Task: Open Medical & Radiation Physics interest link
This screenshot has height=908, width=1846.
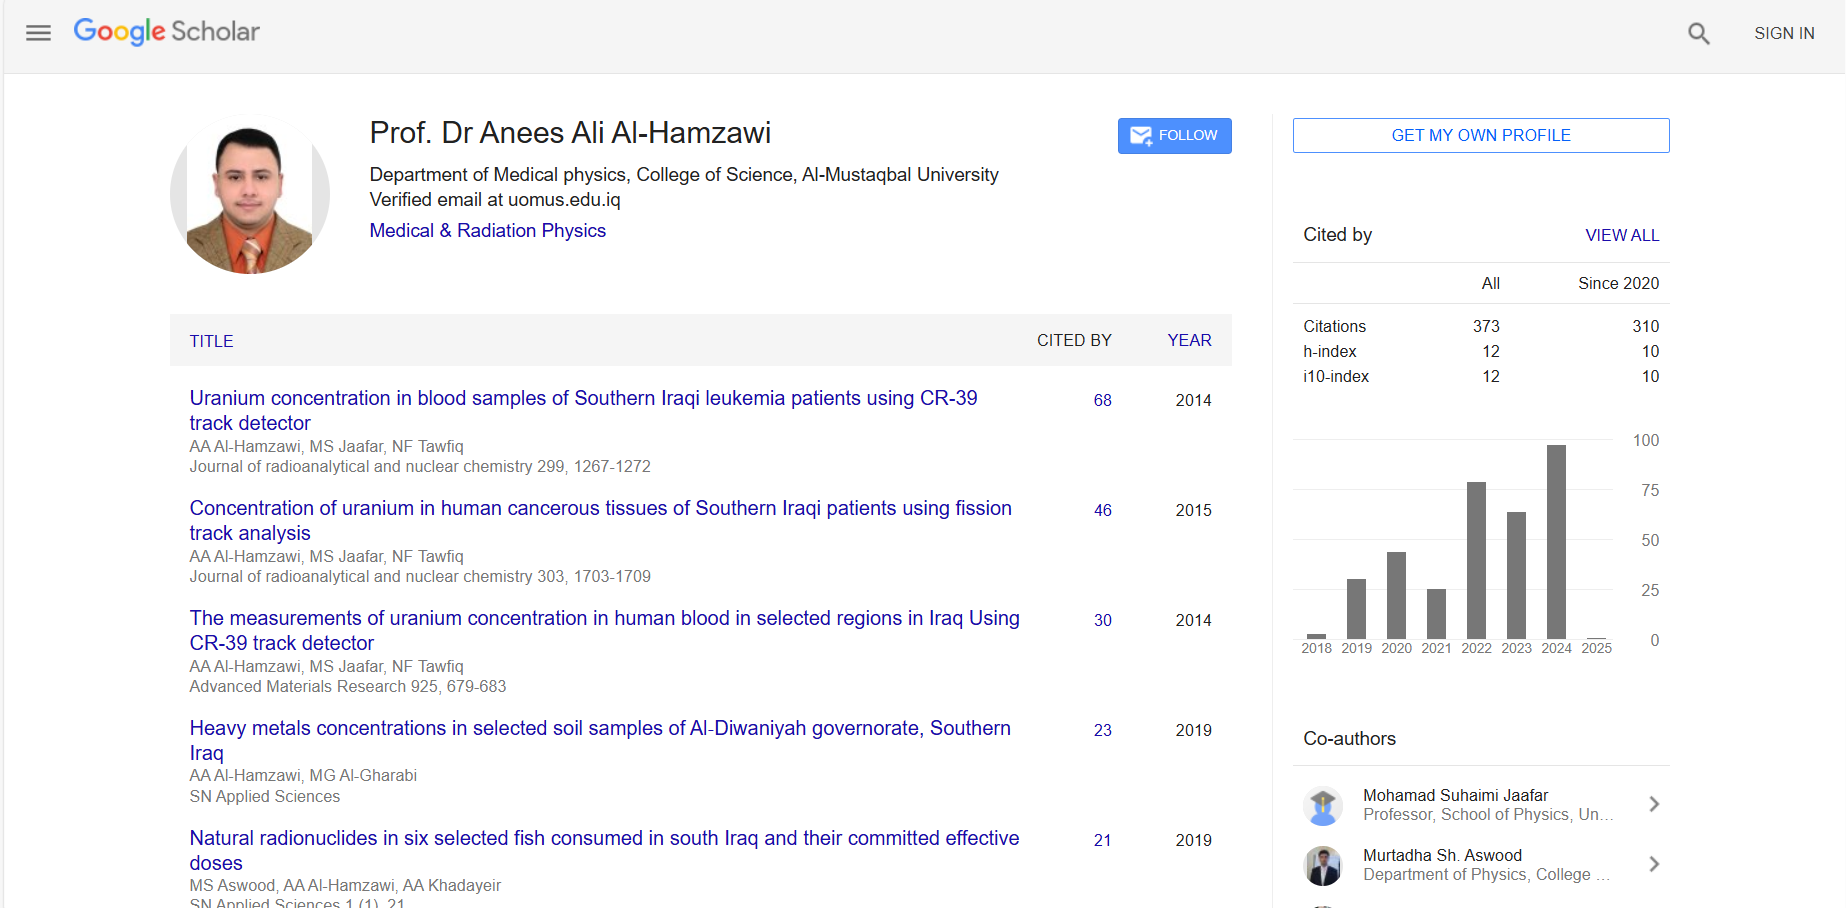Action: tap(487, 231)
